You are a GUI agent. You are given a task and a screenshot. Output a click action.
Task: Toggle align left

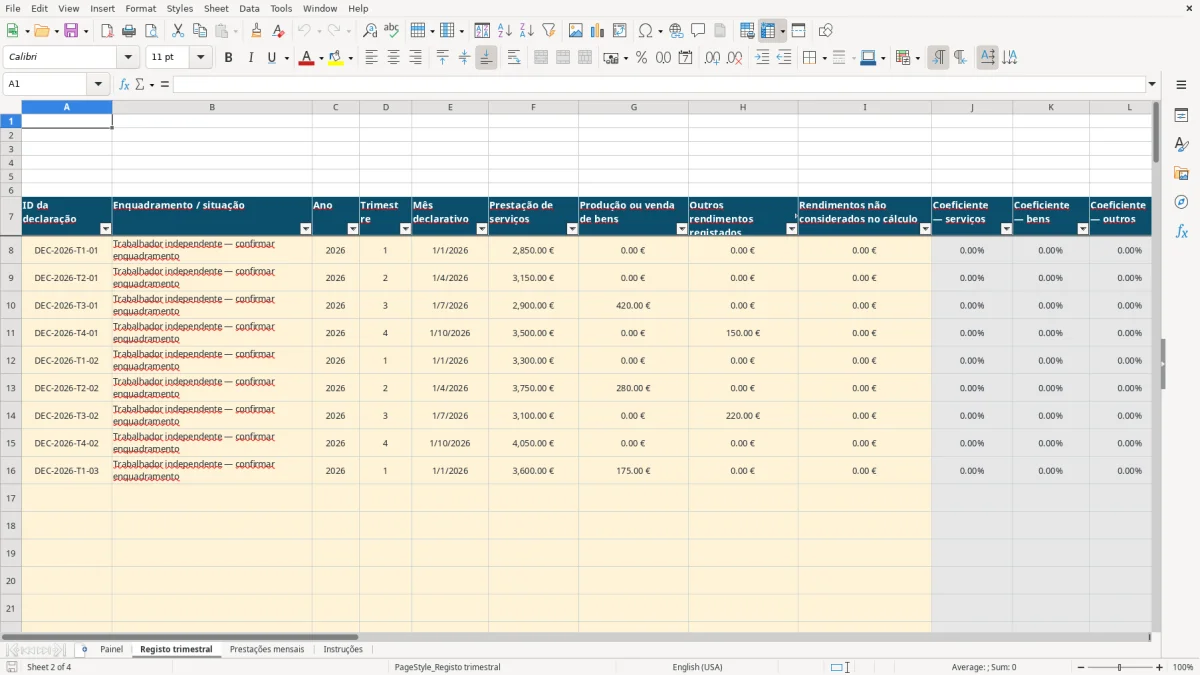click(x=371, y=58)
